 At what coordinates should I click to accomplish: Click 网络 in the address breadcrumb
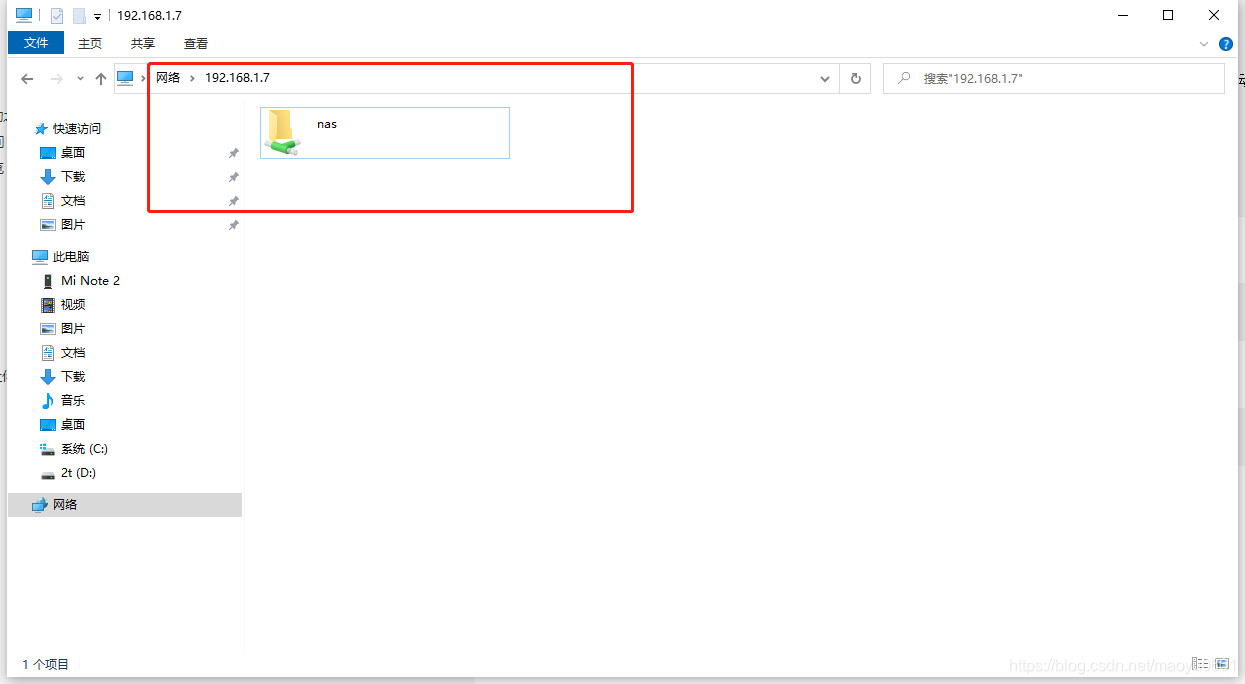point(168,78)
